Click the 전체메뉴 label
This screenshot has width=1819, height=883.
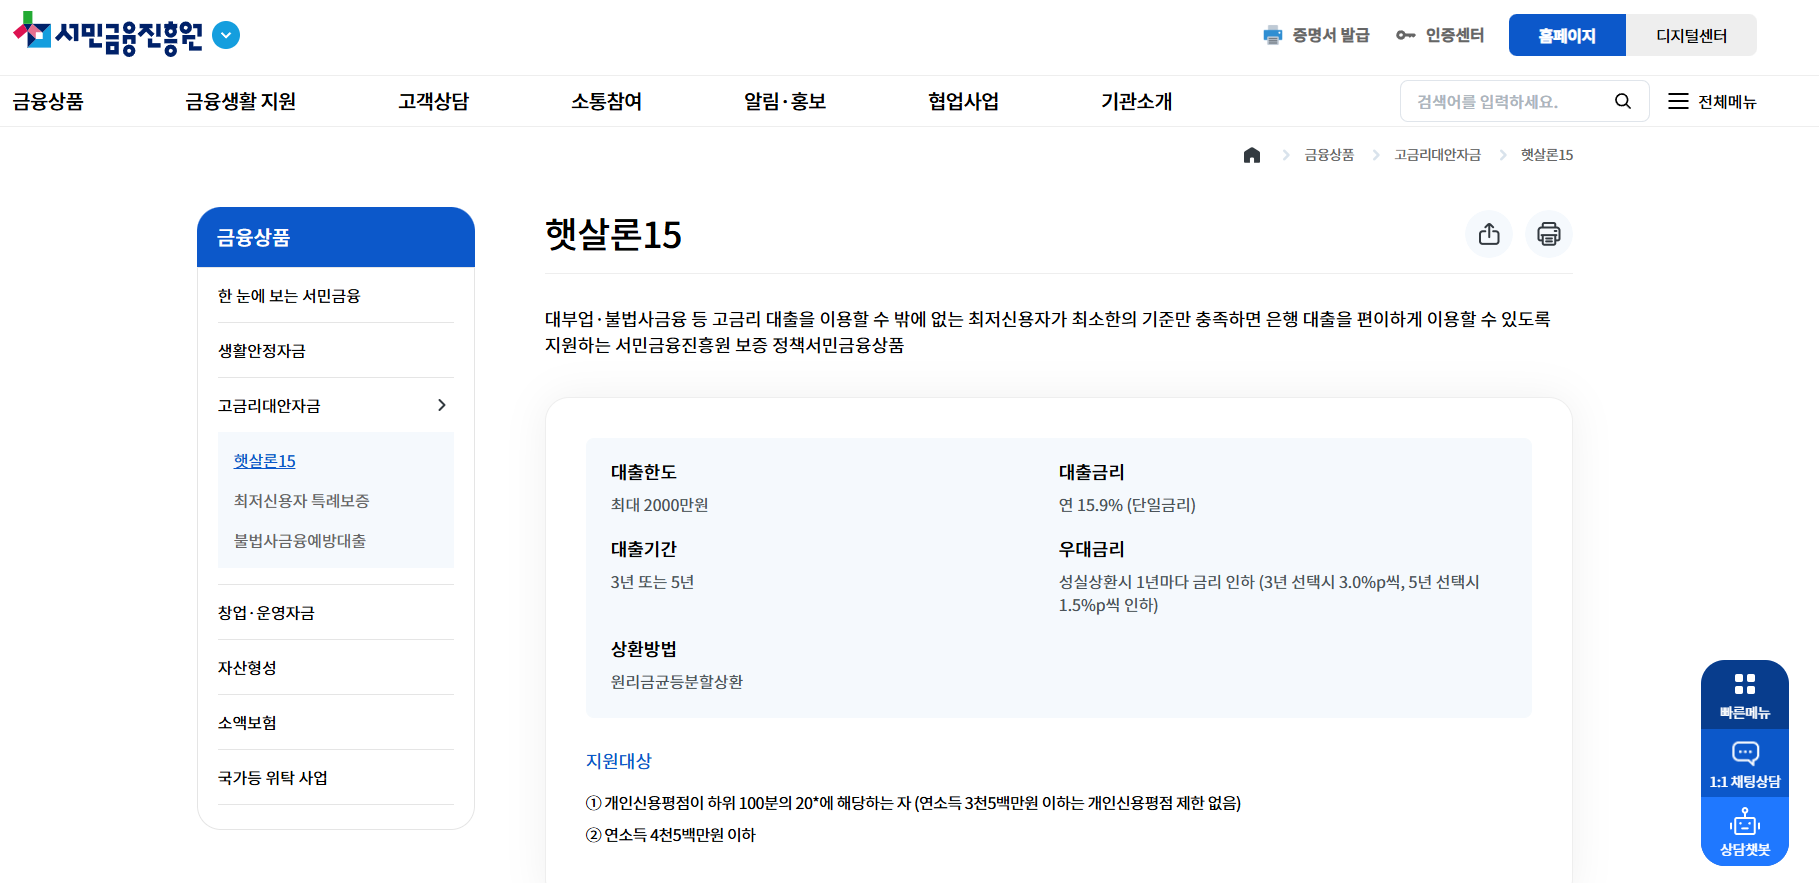pyautogui.click(x=1727, y=102)
